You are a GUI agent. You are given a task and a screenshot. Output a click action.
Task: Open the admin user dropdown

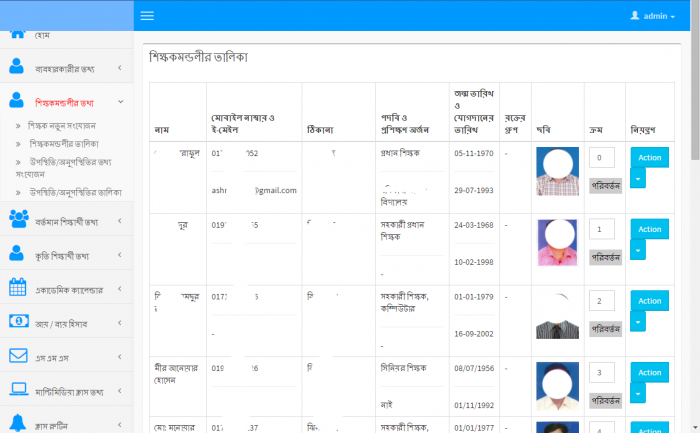pos(652,16)
